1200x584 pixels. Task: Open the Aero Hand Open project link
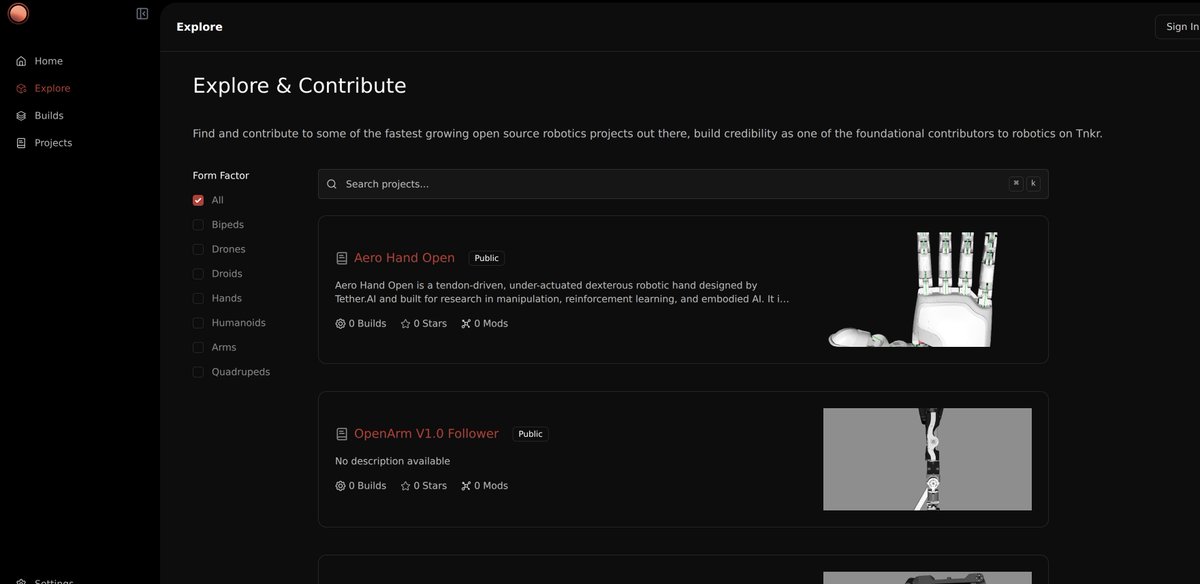pos(404,258)
